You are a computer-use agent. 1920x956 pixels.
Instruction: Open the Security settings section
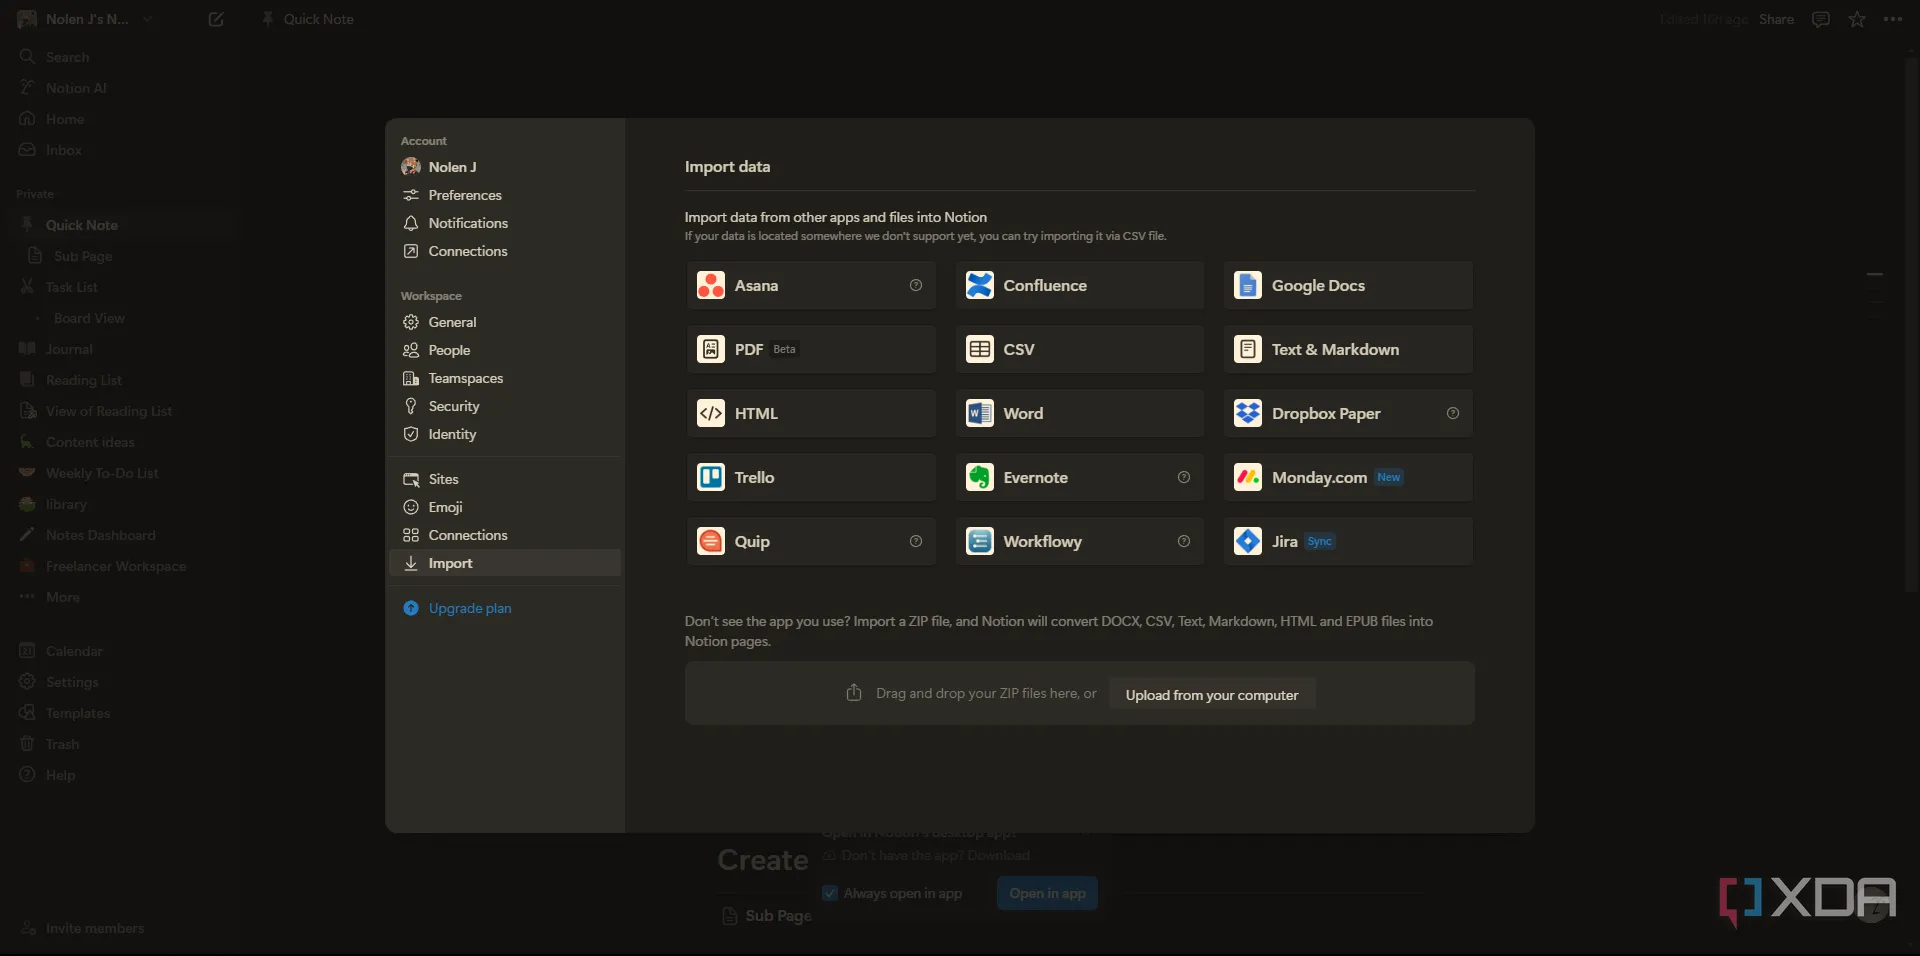(x=453, y=406)
